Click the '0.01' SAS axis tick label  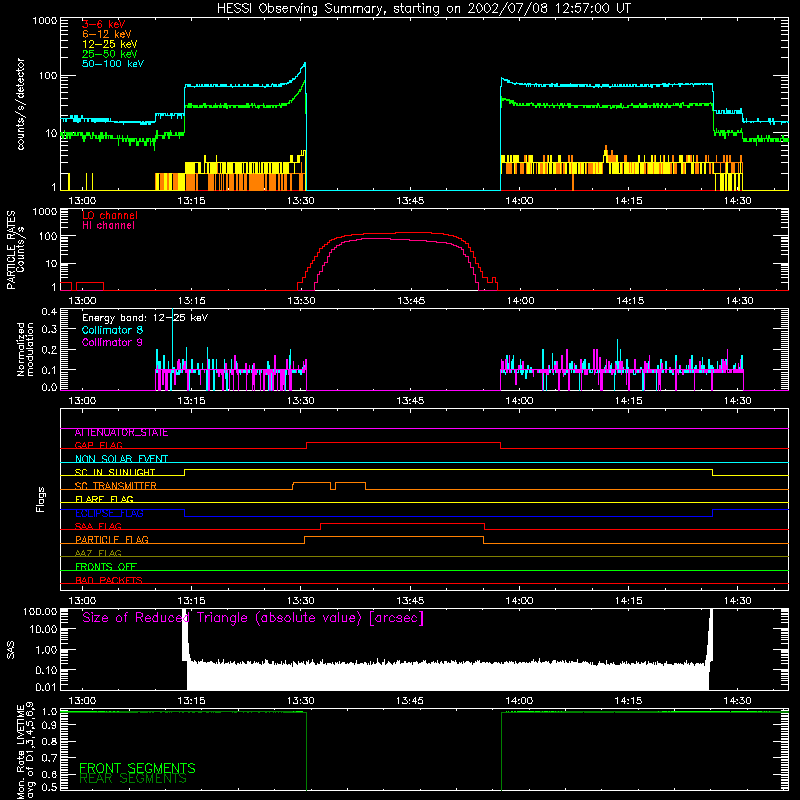tap(46, 687)
